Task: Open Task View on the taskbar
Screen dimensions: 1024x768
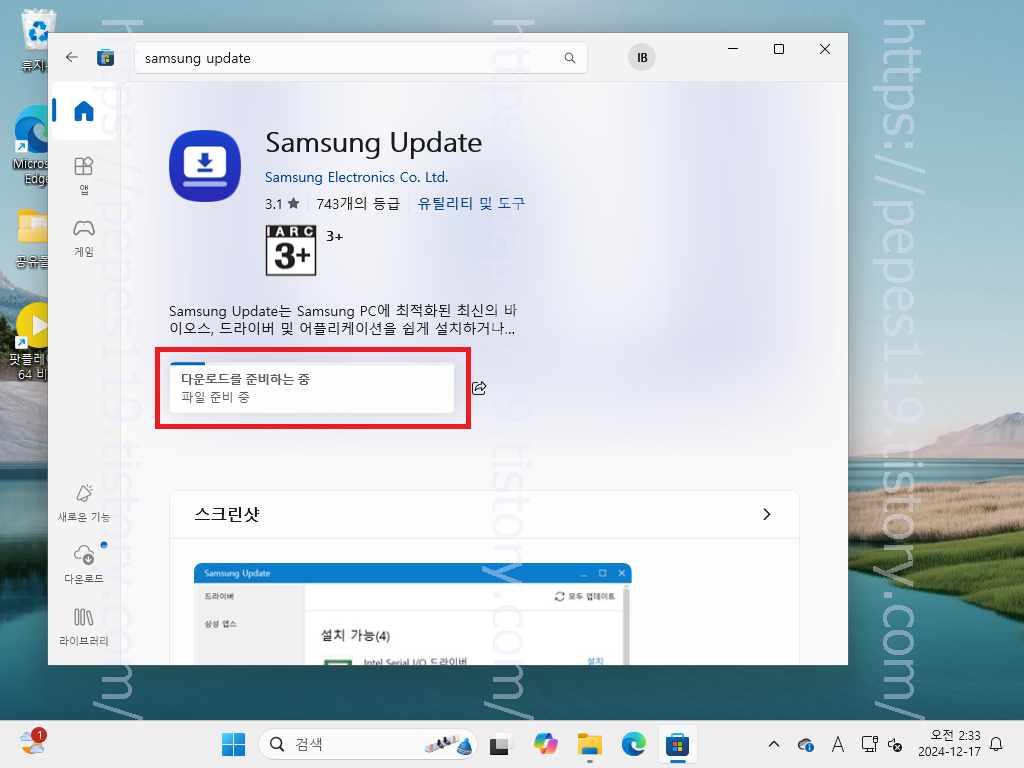Action: coord(500,744)
